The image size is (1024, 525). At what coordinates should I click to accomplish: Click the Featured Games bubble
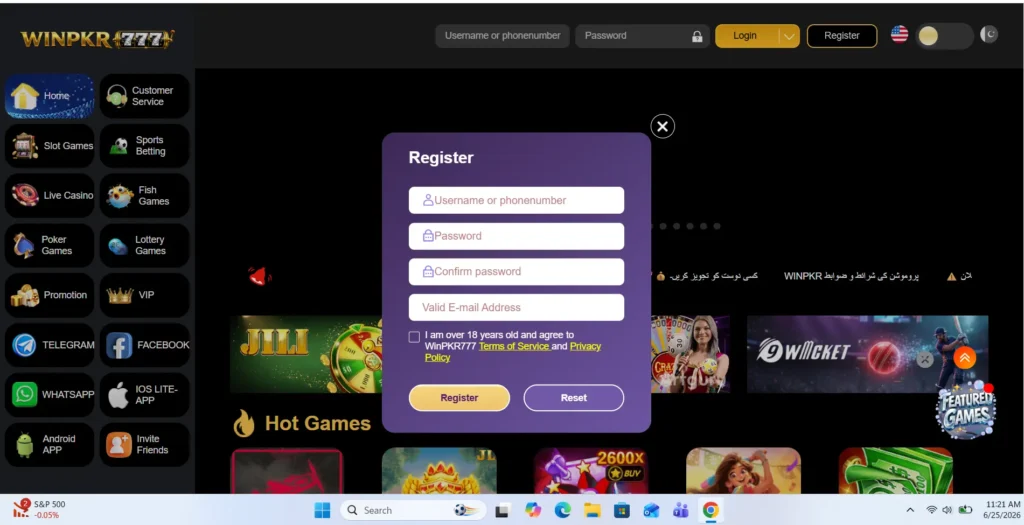pyautogui.click(x=966, y=411)
